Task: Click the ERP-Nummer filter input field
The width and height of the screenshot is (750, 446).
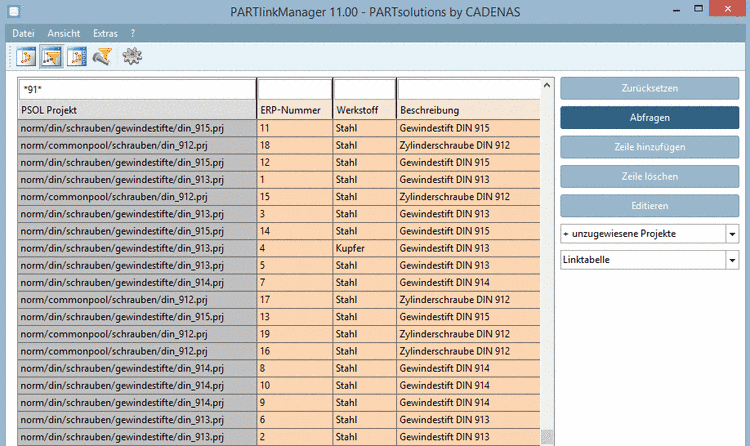Action: (x=294, y=89)
